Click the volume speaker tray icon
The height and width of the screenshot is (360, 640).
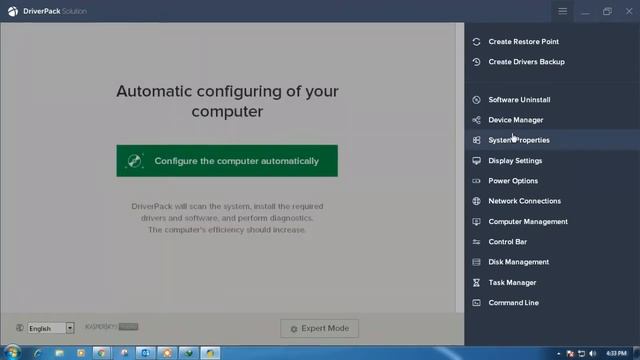coord(593,353)
